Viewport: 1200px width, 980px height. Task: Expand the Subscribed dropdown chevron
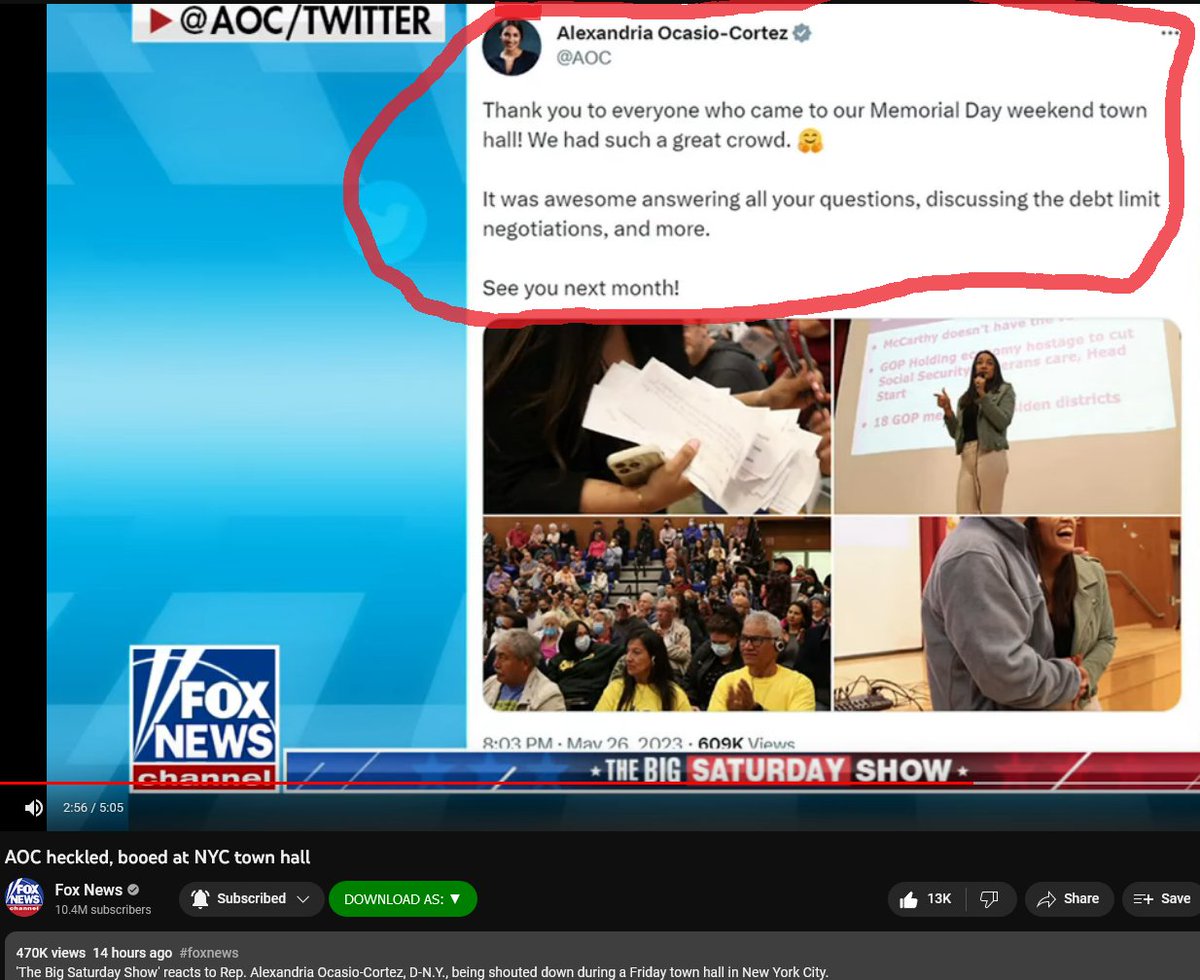(x=304, y=898)
